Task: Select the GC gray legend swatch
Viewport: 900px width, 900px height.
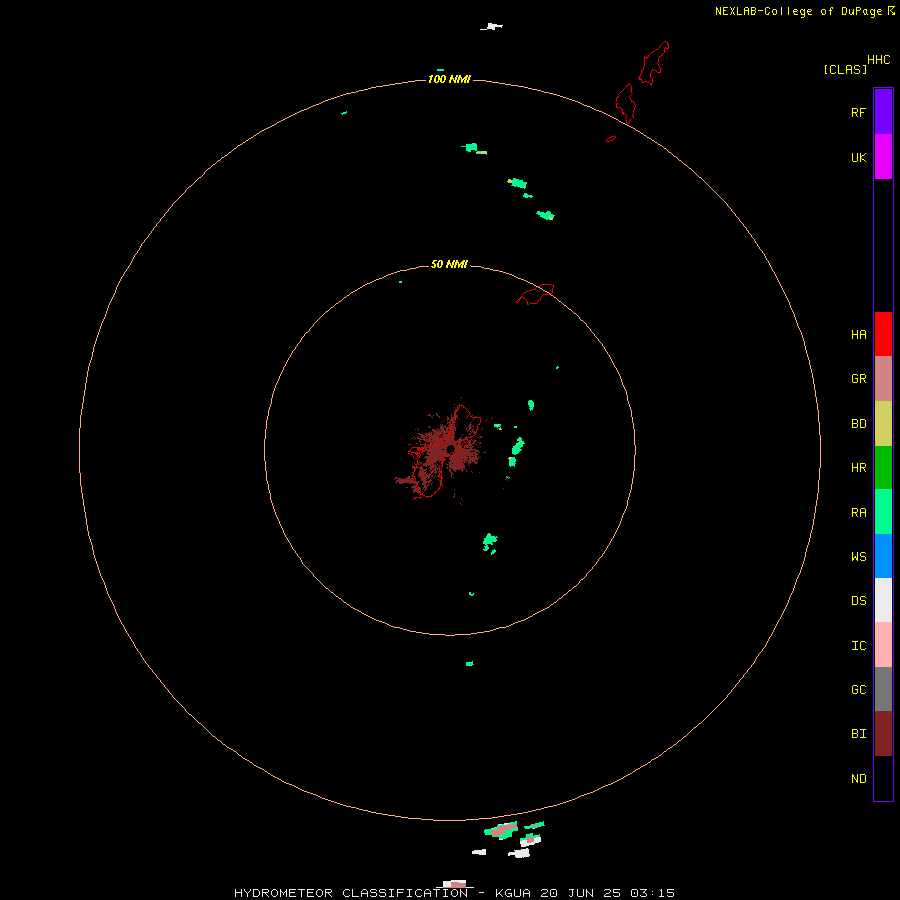Action: pyautogui.click(x=883, y=689)
